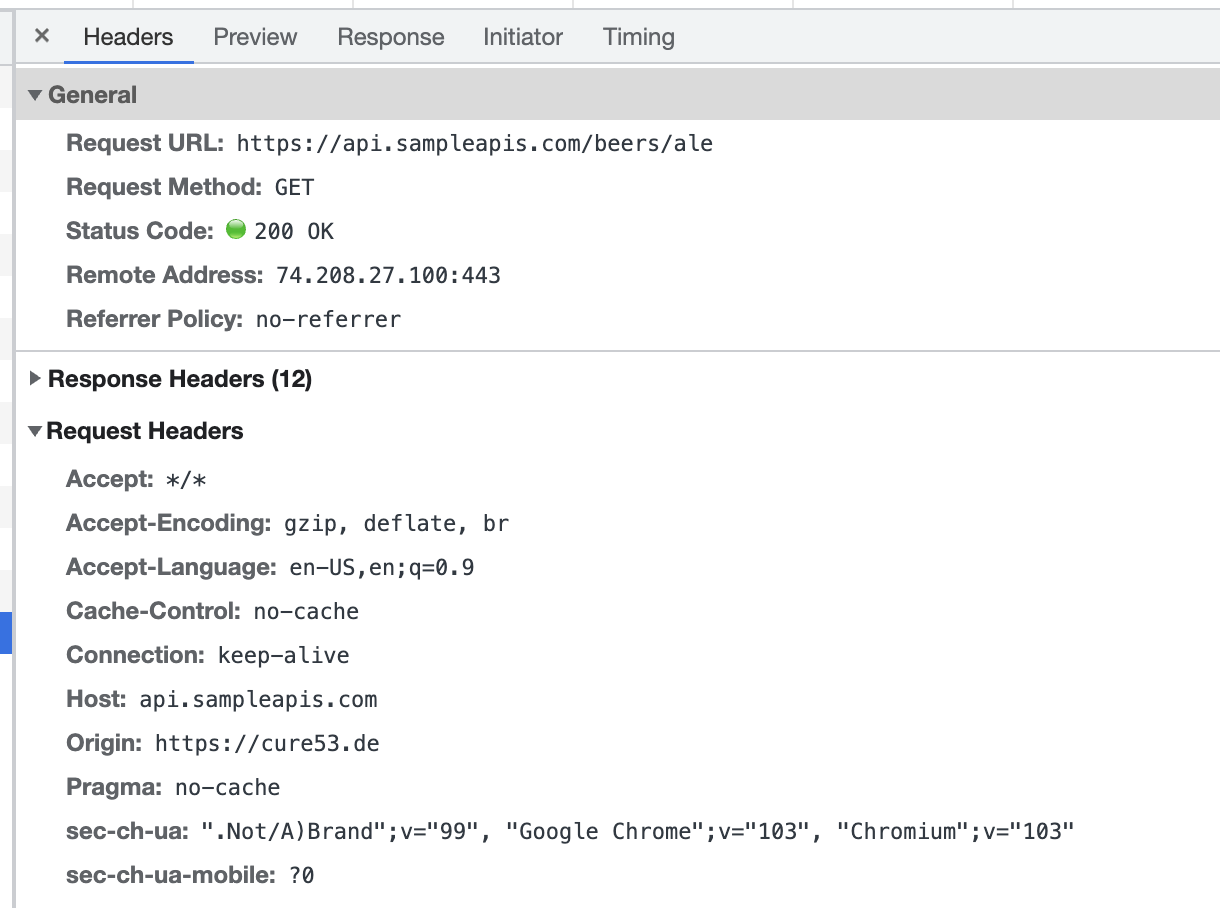Click the selected request row in the left list

pos(5,633)
